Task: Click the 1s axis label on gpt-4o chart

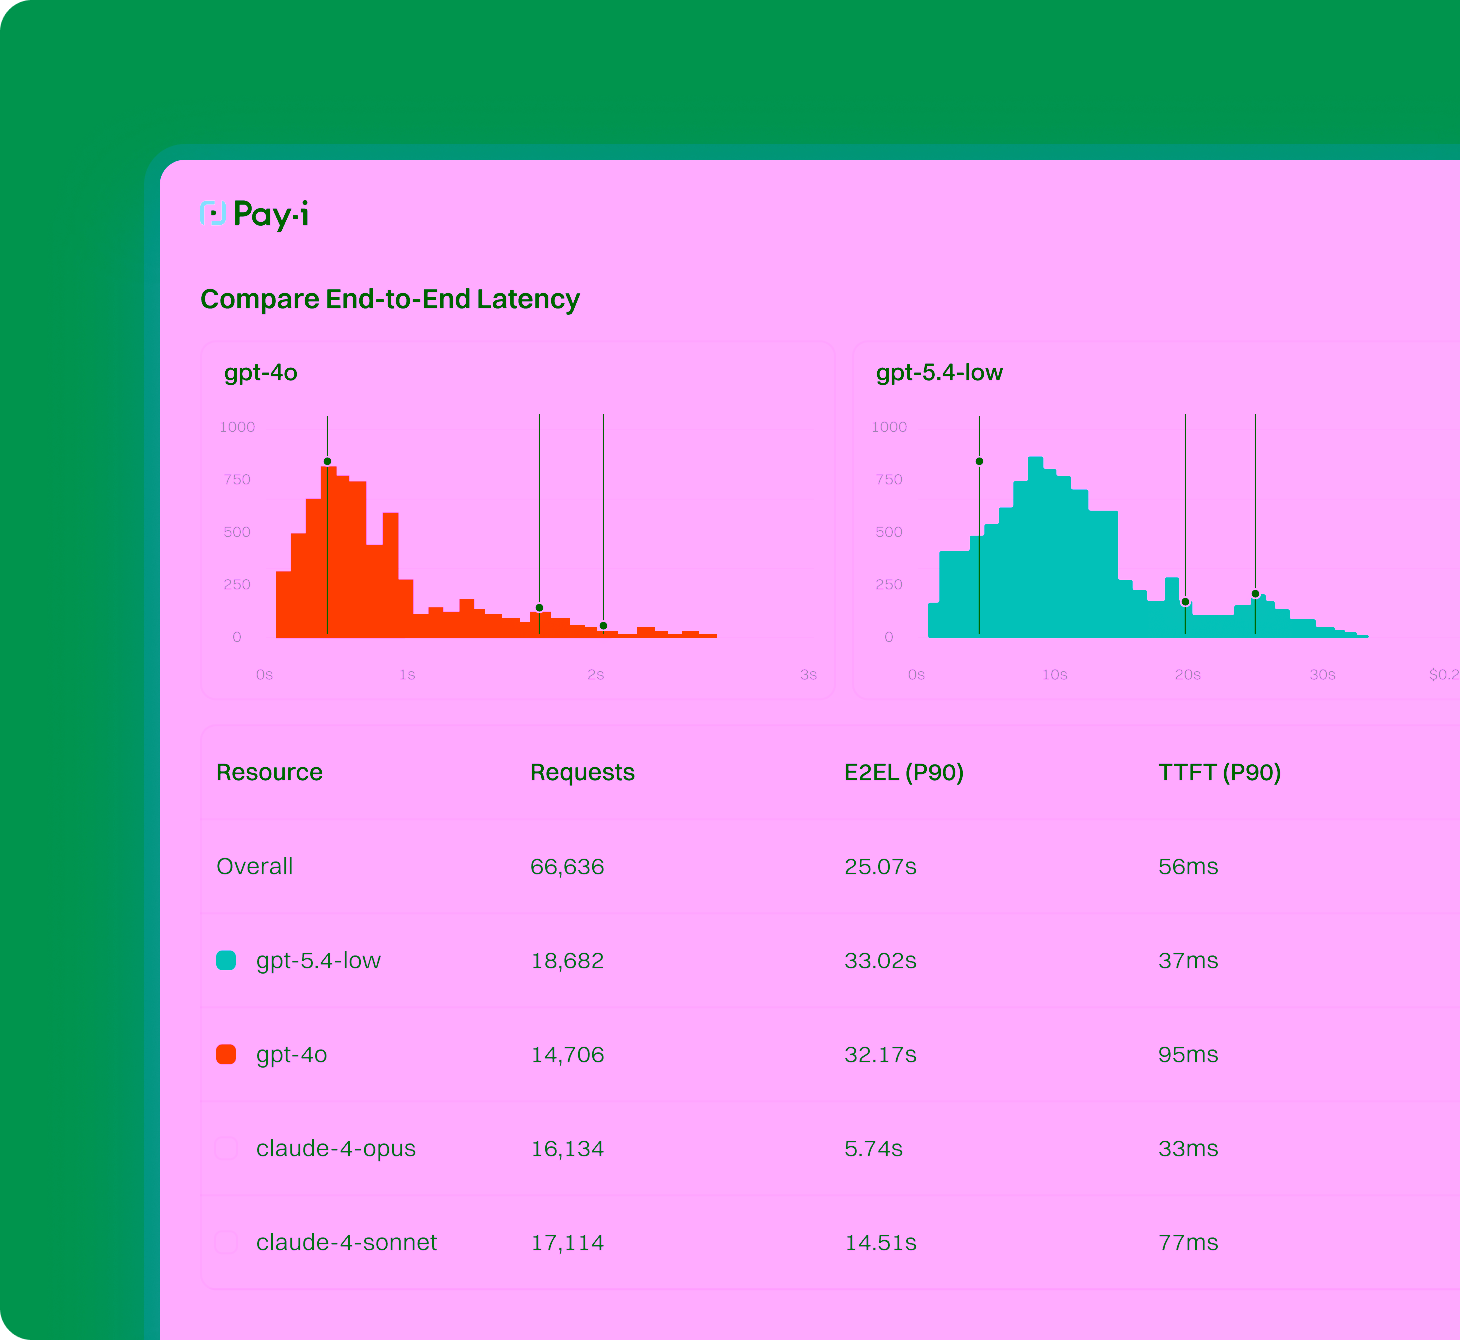Action: click(x=407, y=675)
